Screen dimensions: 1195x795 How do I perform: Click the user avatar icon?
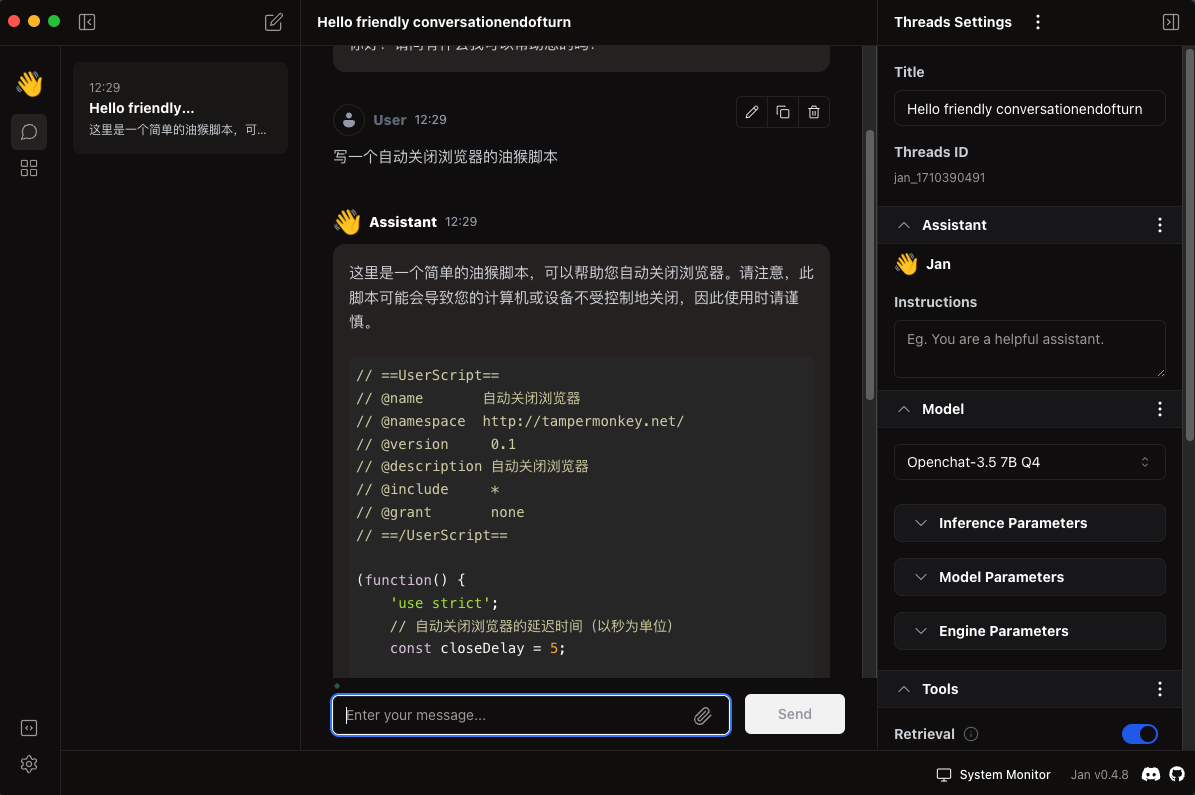pyautogui.click(x=348, y=120)
